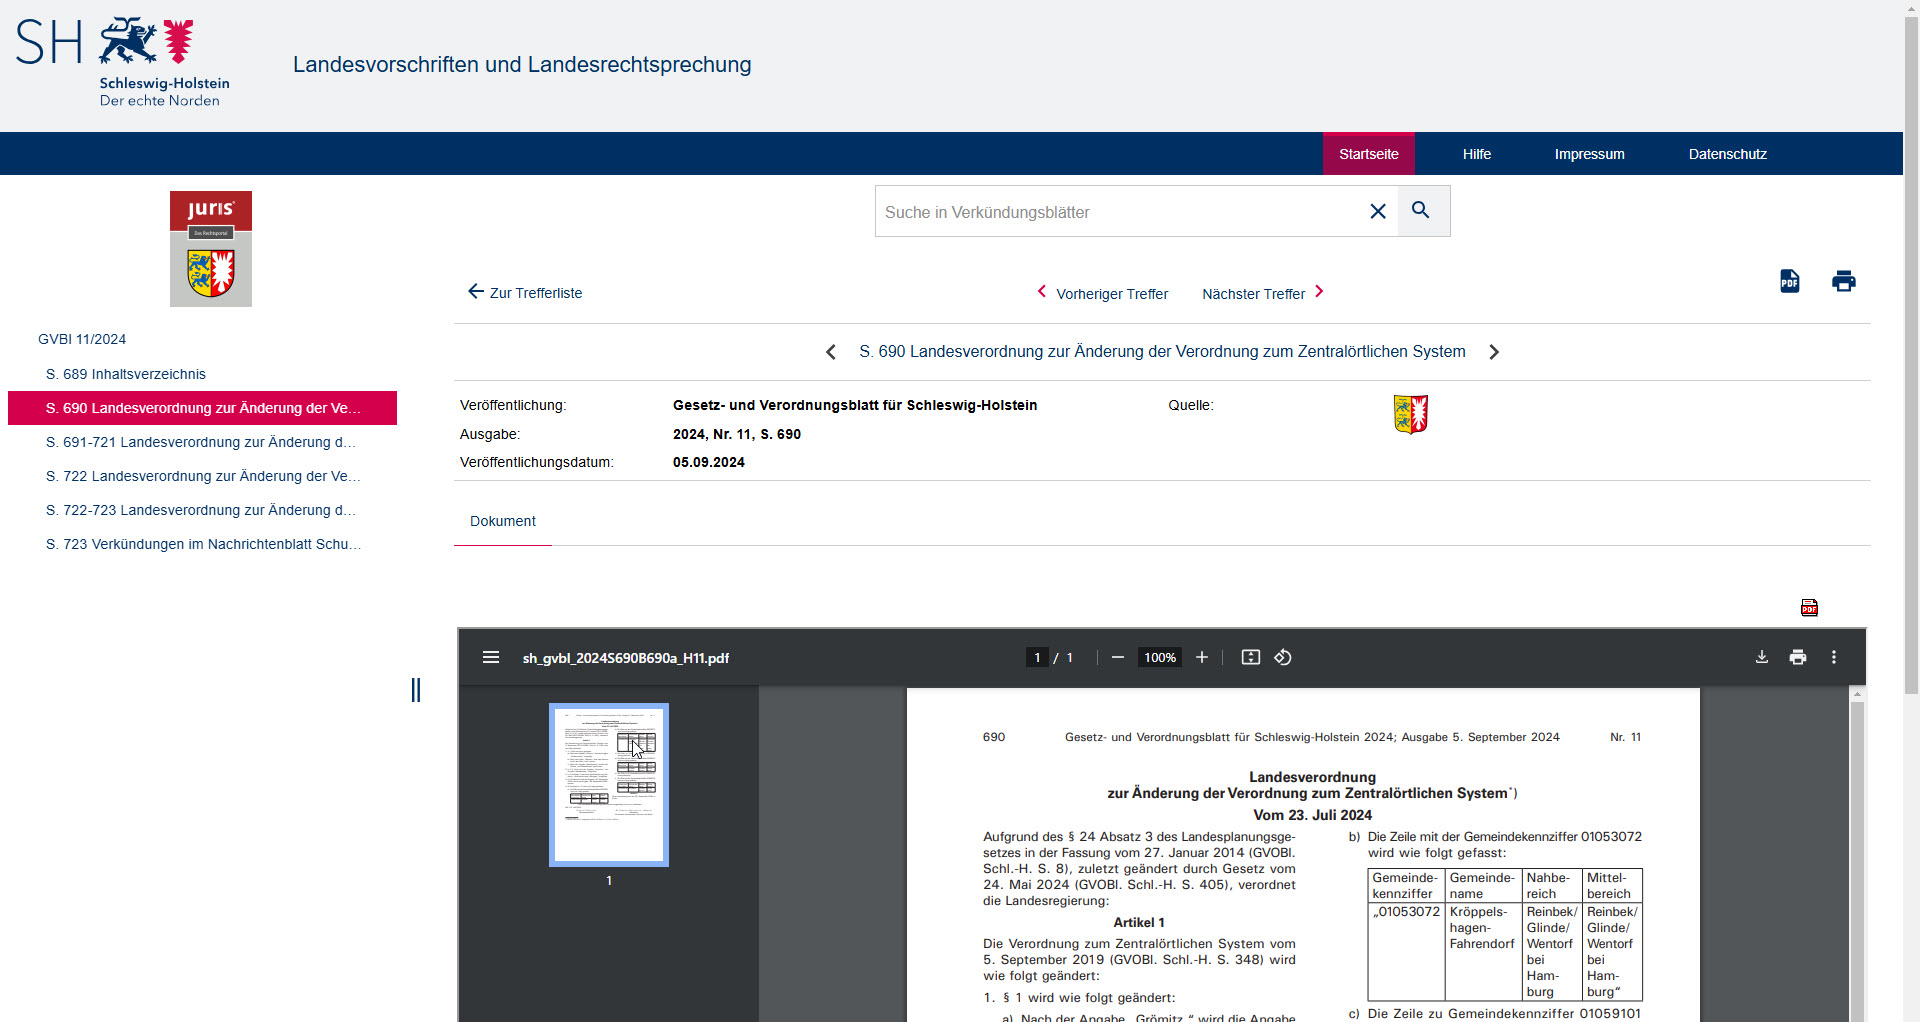The image size is (1920, 1022).
Task: Export document as PDF icon
Action: pos(1790,281)
